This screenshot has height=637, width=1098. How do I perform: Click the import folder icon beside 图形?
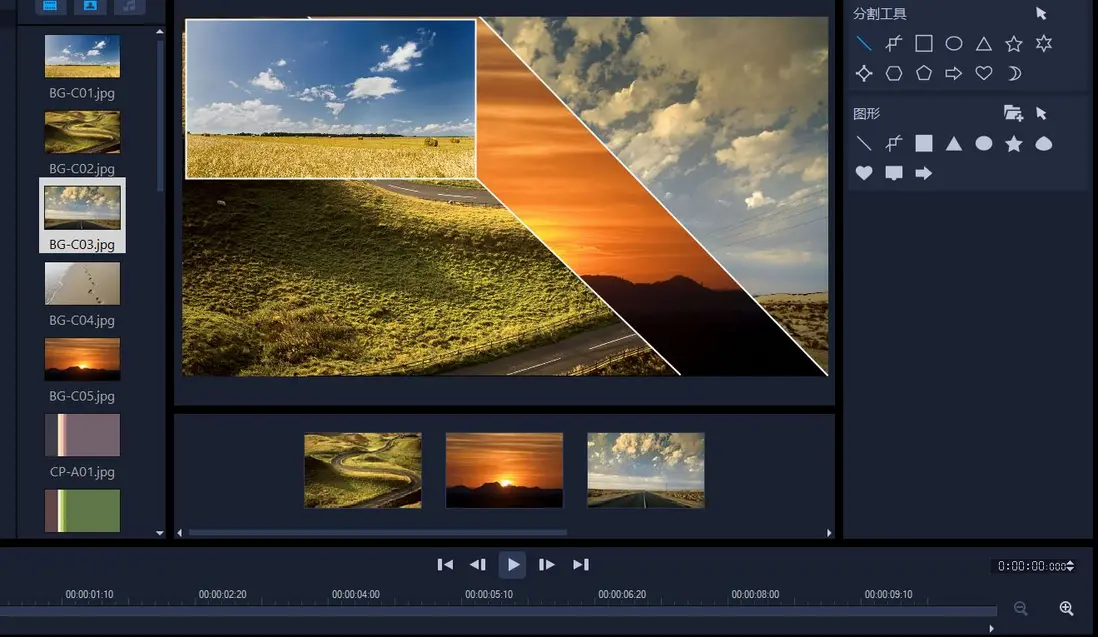[1013, 113]
